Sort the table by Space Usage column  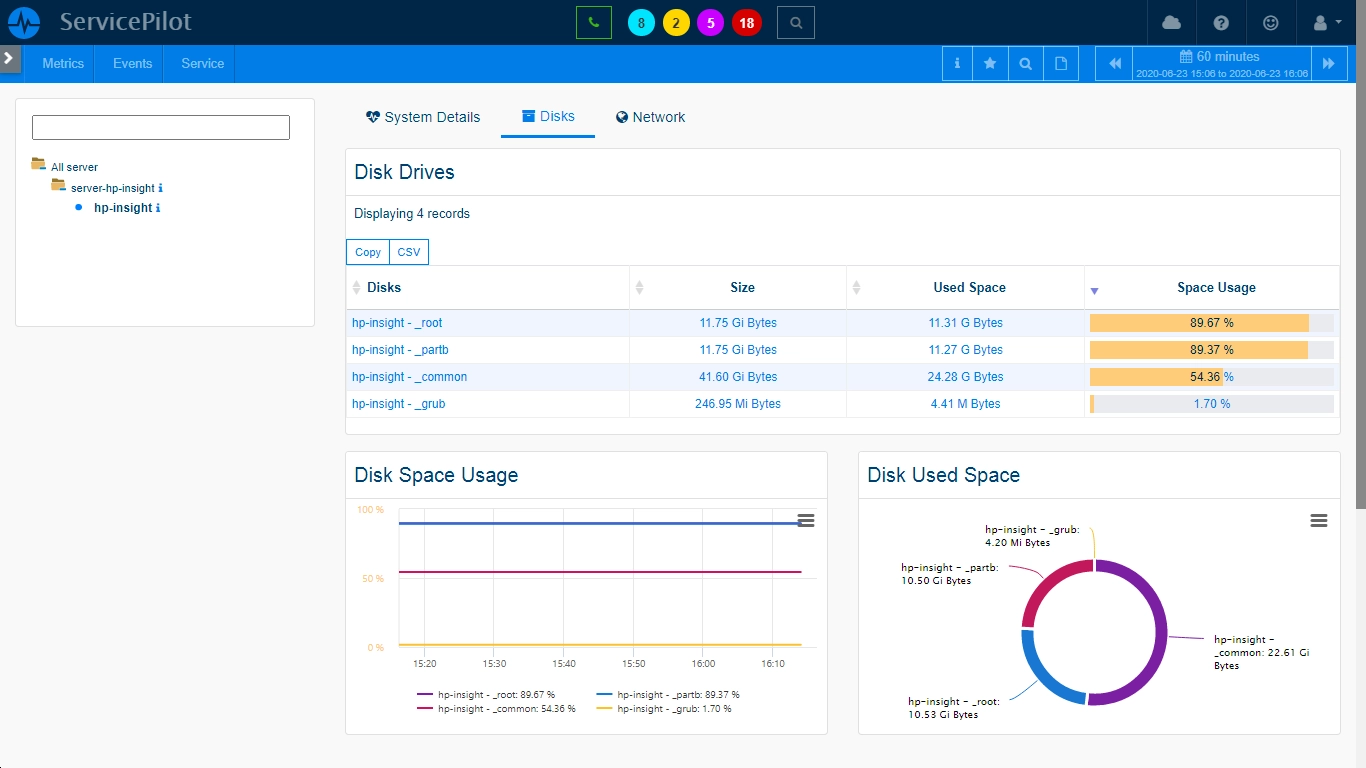[x=1212, y=287]
